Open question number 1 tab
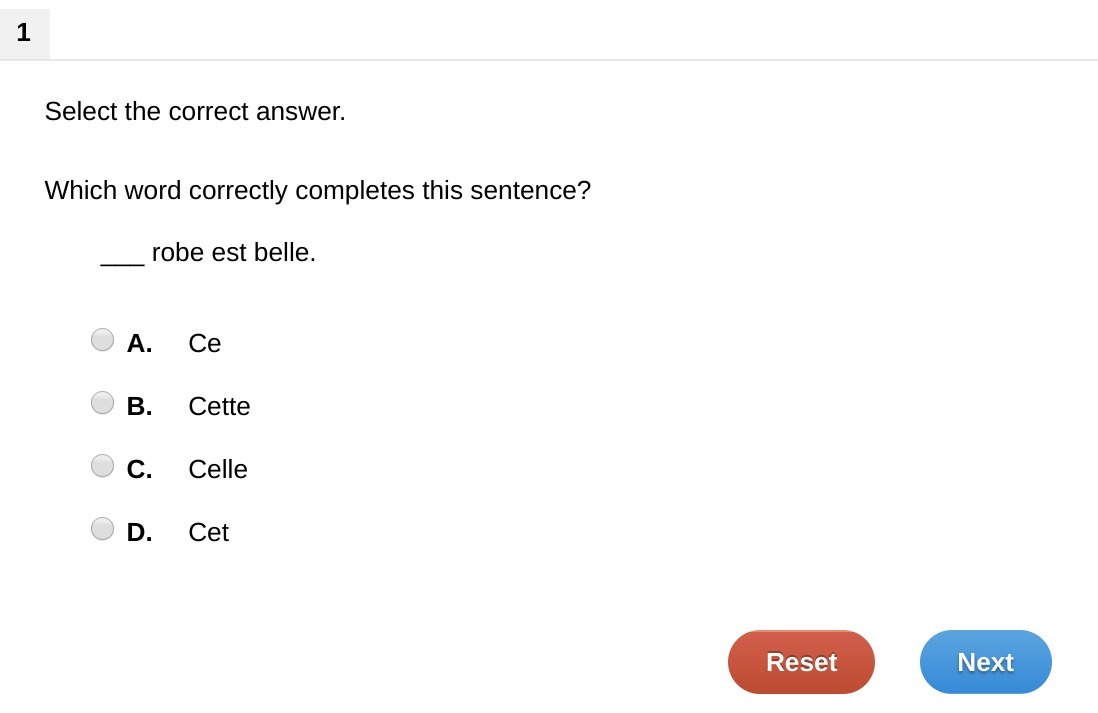Viewport: 1098px width, 713px height. tap(24, 33)
